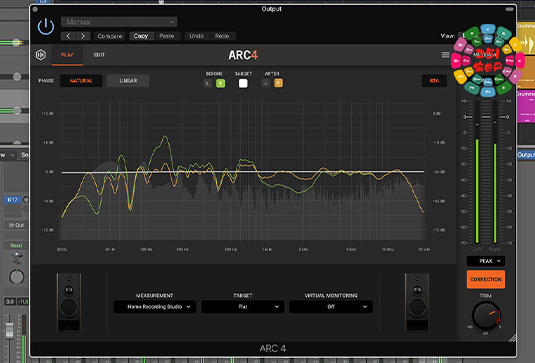Click the B 17 send slot
The image size is (535, 363).
click(13, 200)
